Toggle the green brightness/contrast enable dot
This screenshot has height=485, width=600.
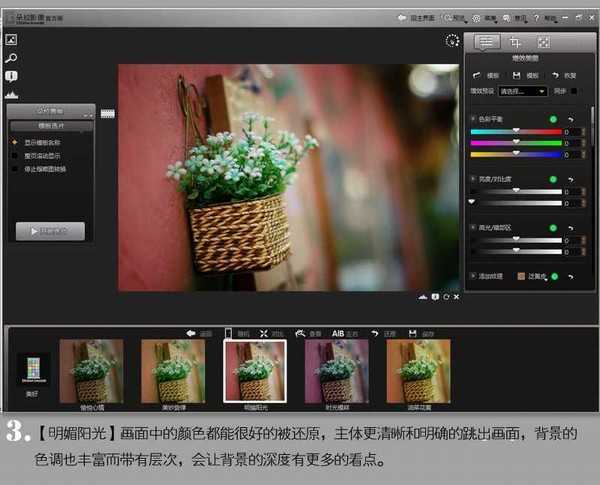552,178
